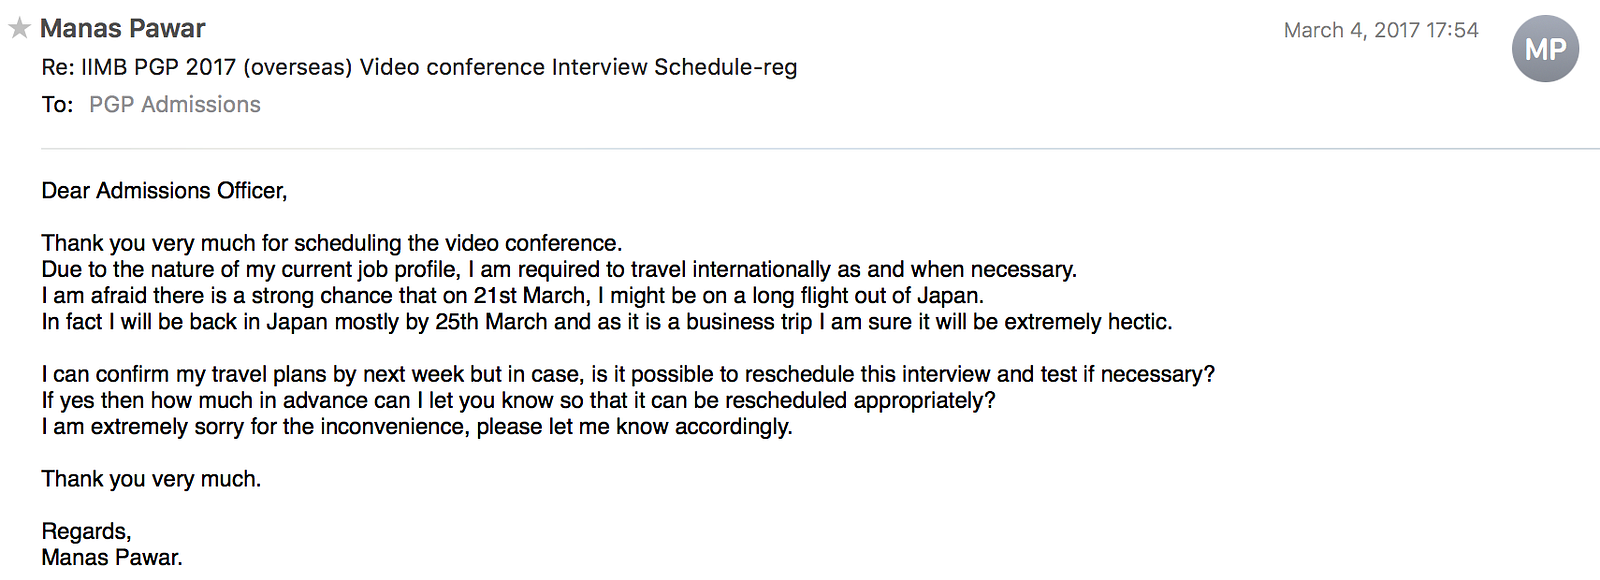
Task: Click the "Dear Admissions Officer" greeting
Action: coord(164,190)
